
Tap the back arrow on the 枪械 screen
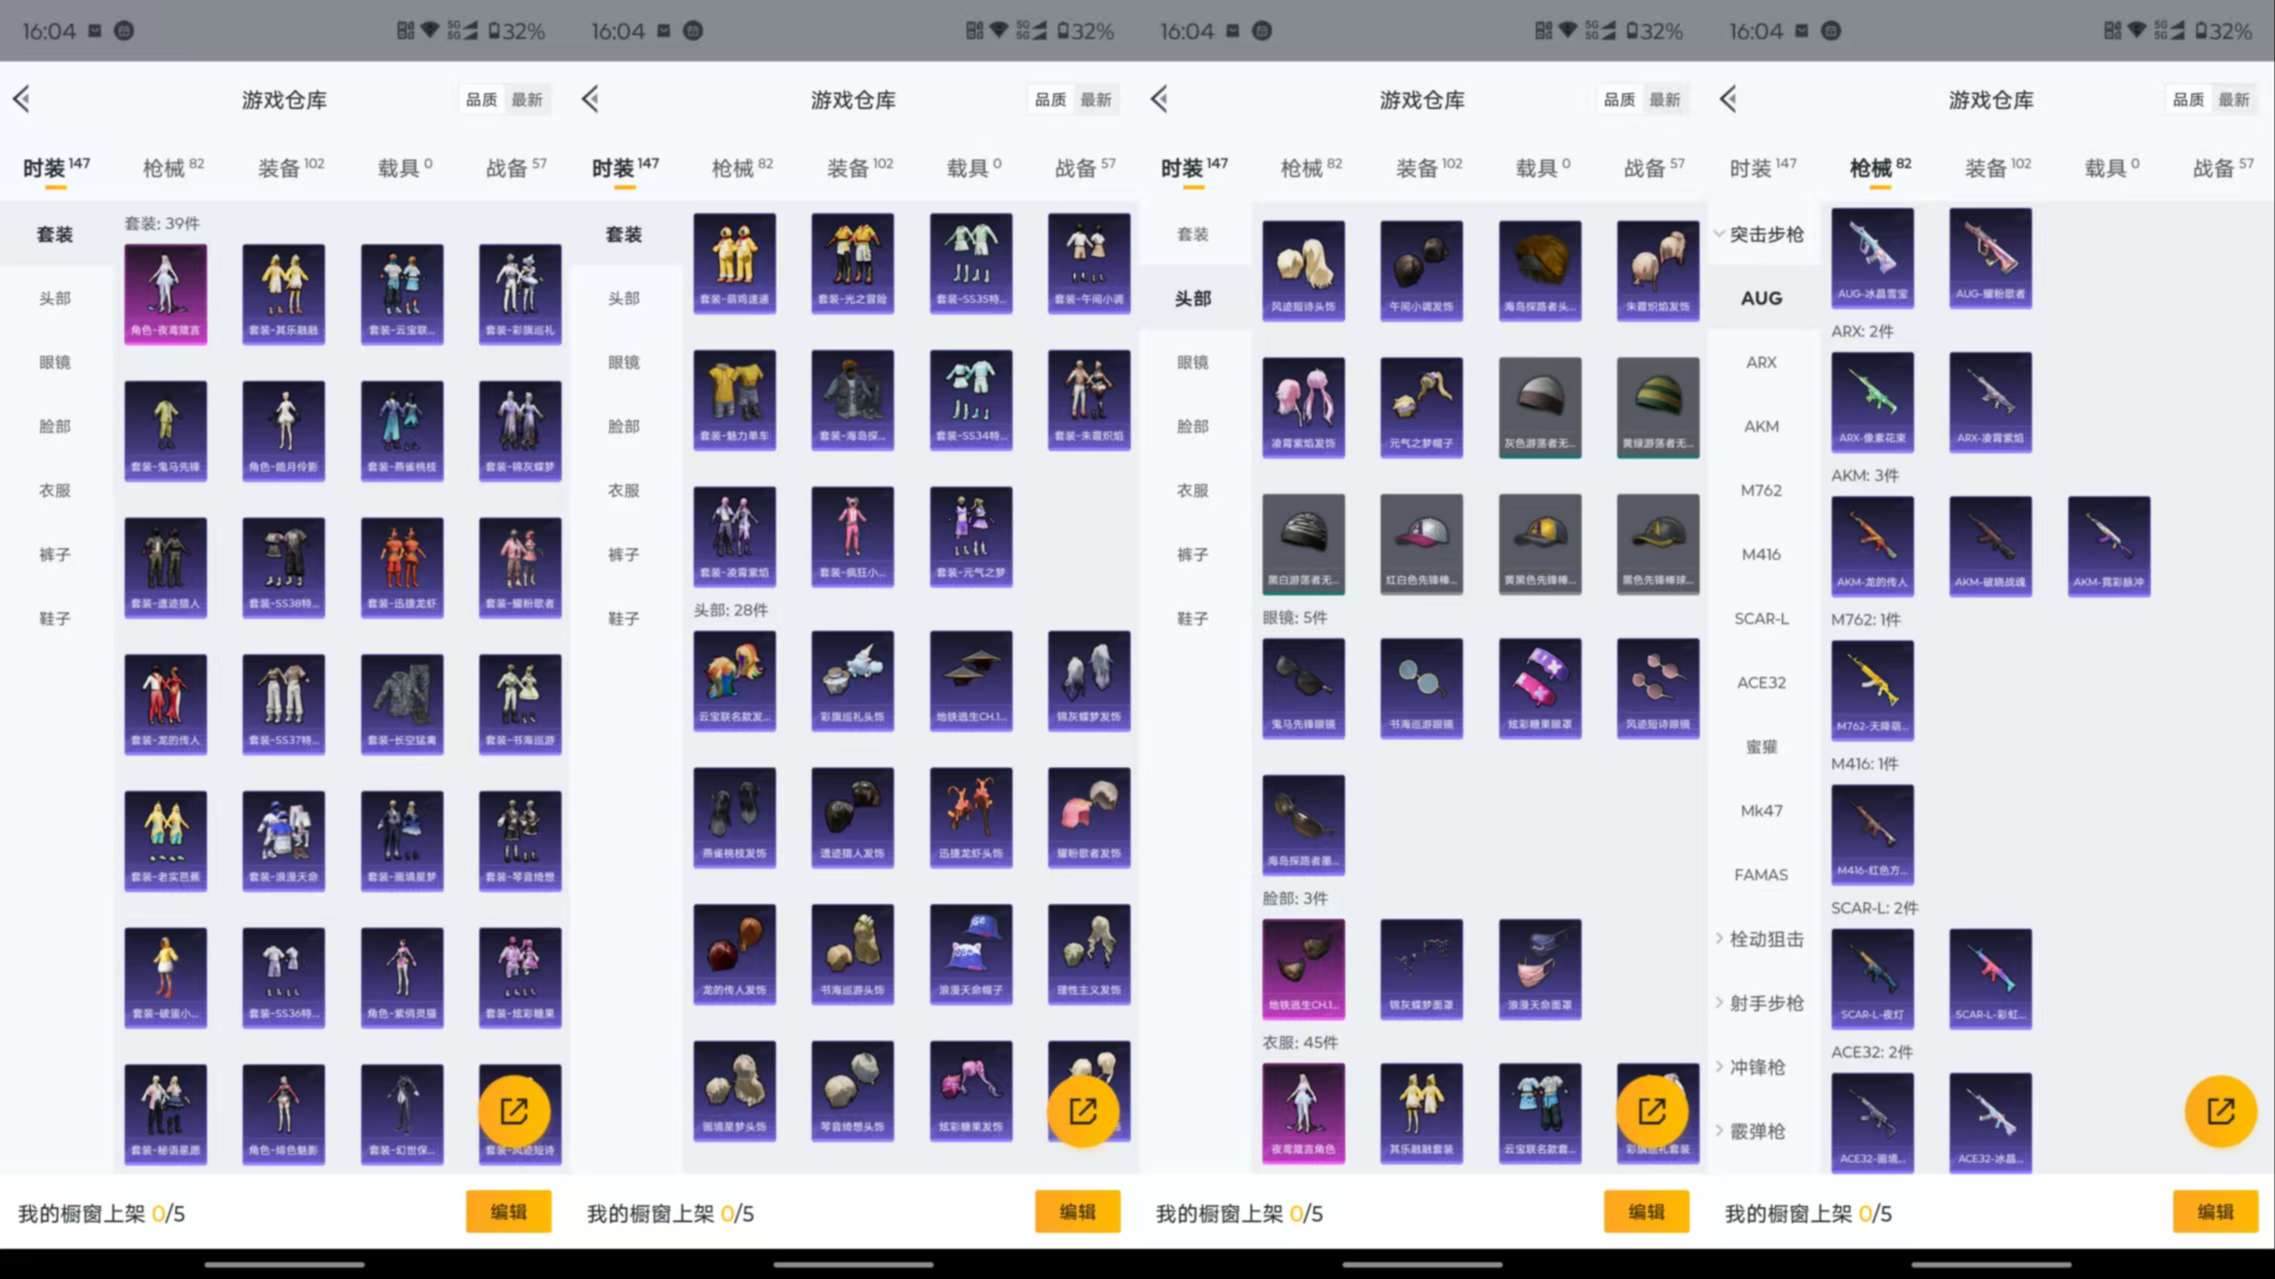1729,99
